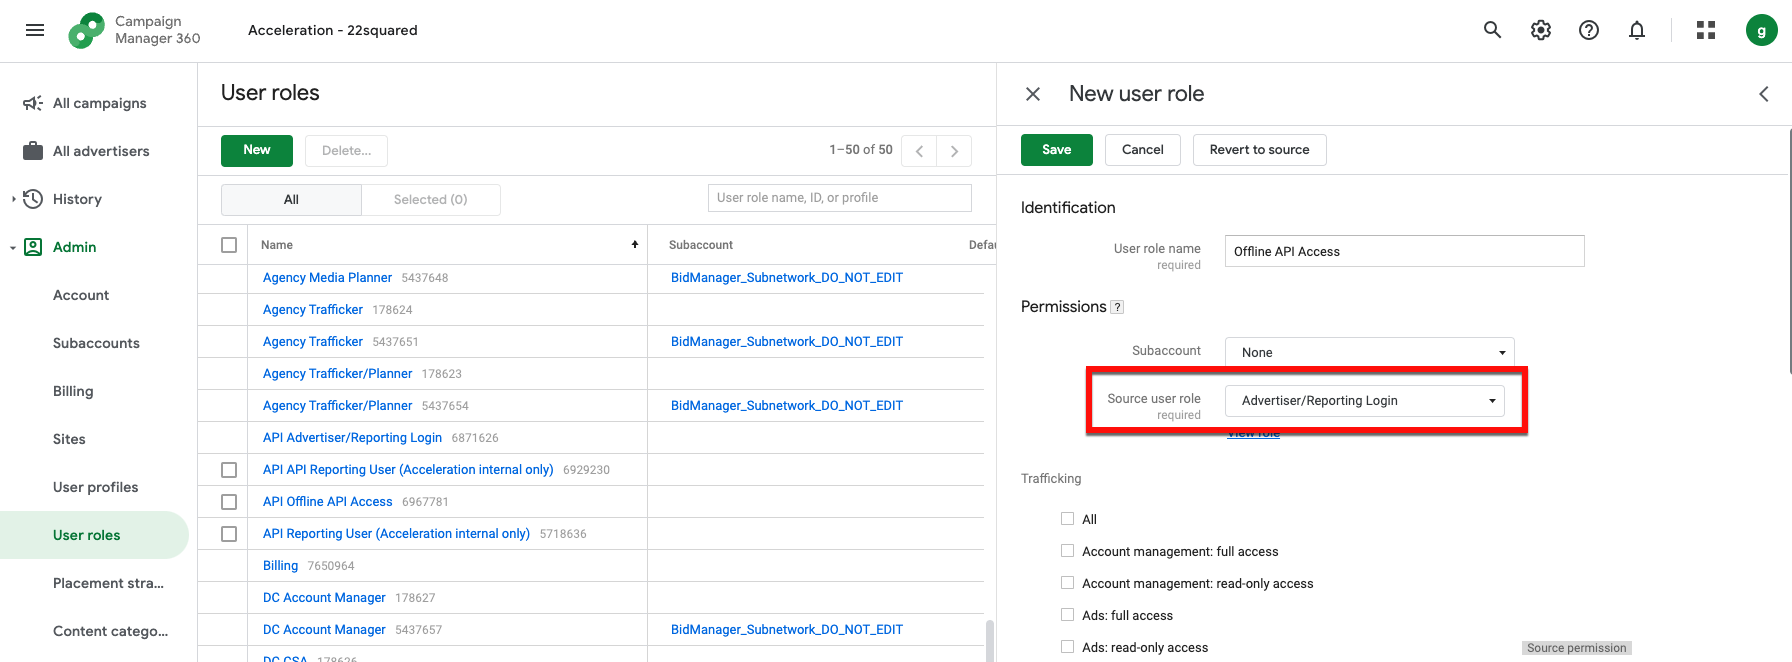Click the All campaigns megaphone icon

33,103
